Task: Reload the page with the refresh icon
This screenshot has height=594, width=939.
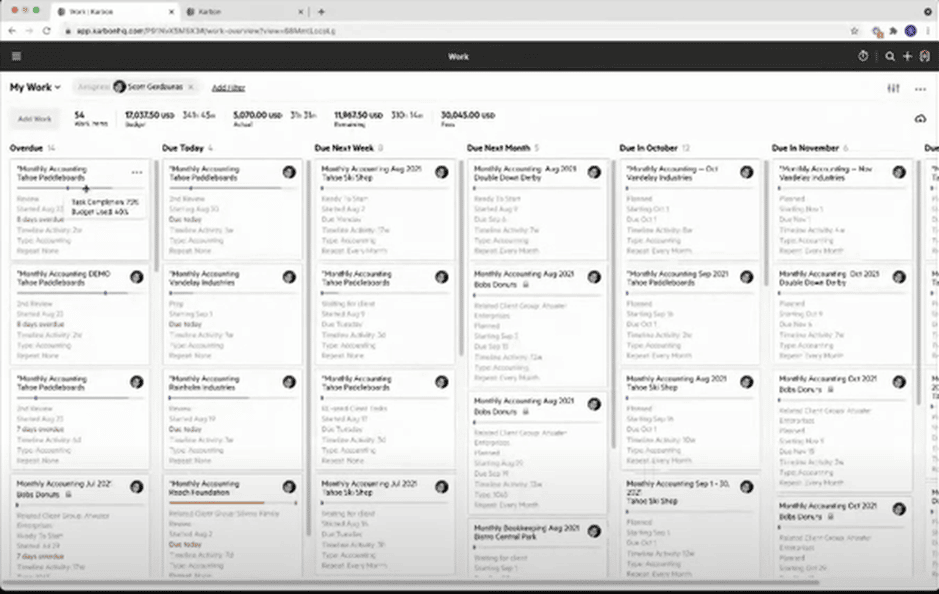Action: [x=47, y=31]
